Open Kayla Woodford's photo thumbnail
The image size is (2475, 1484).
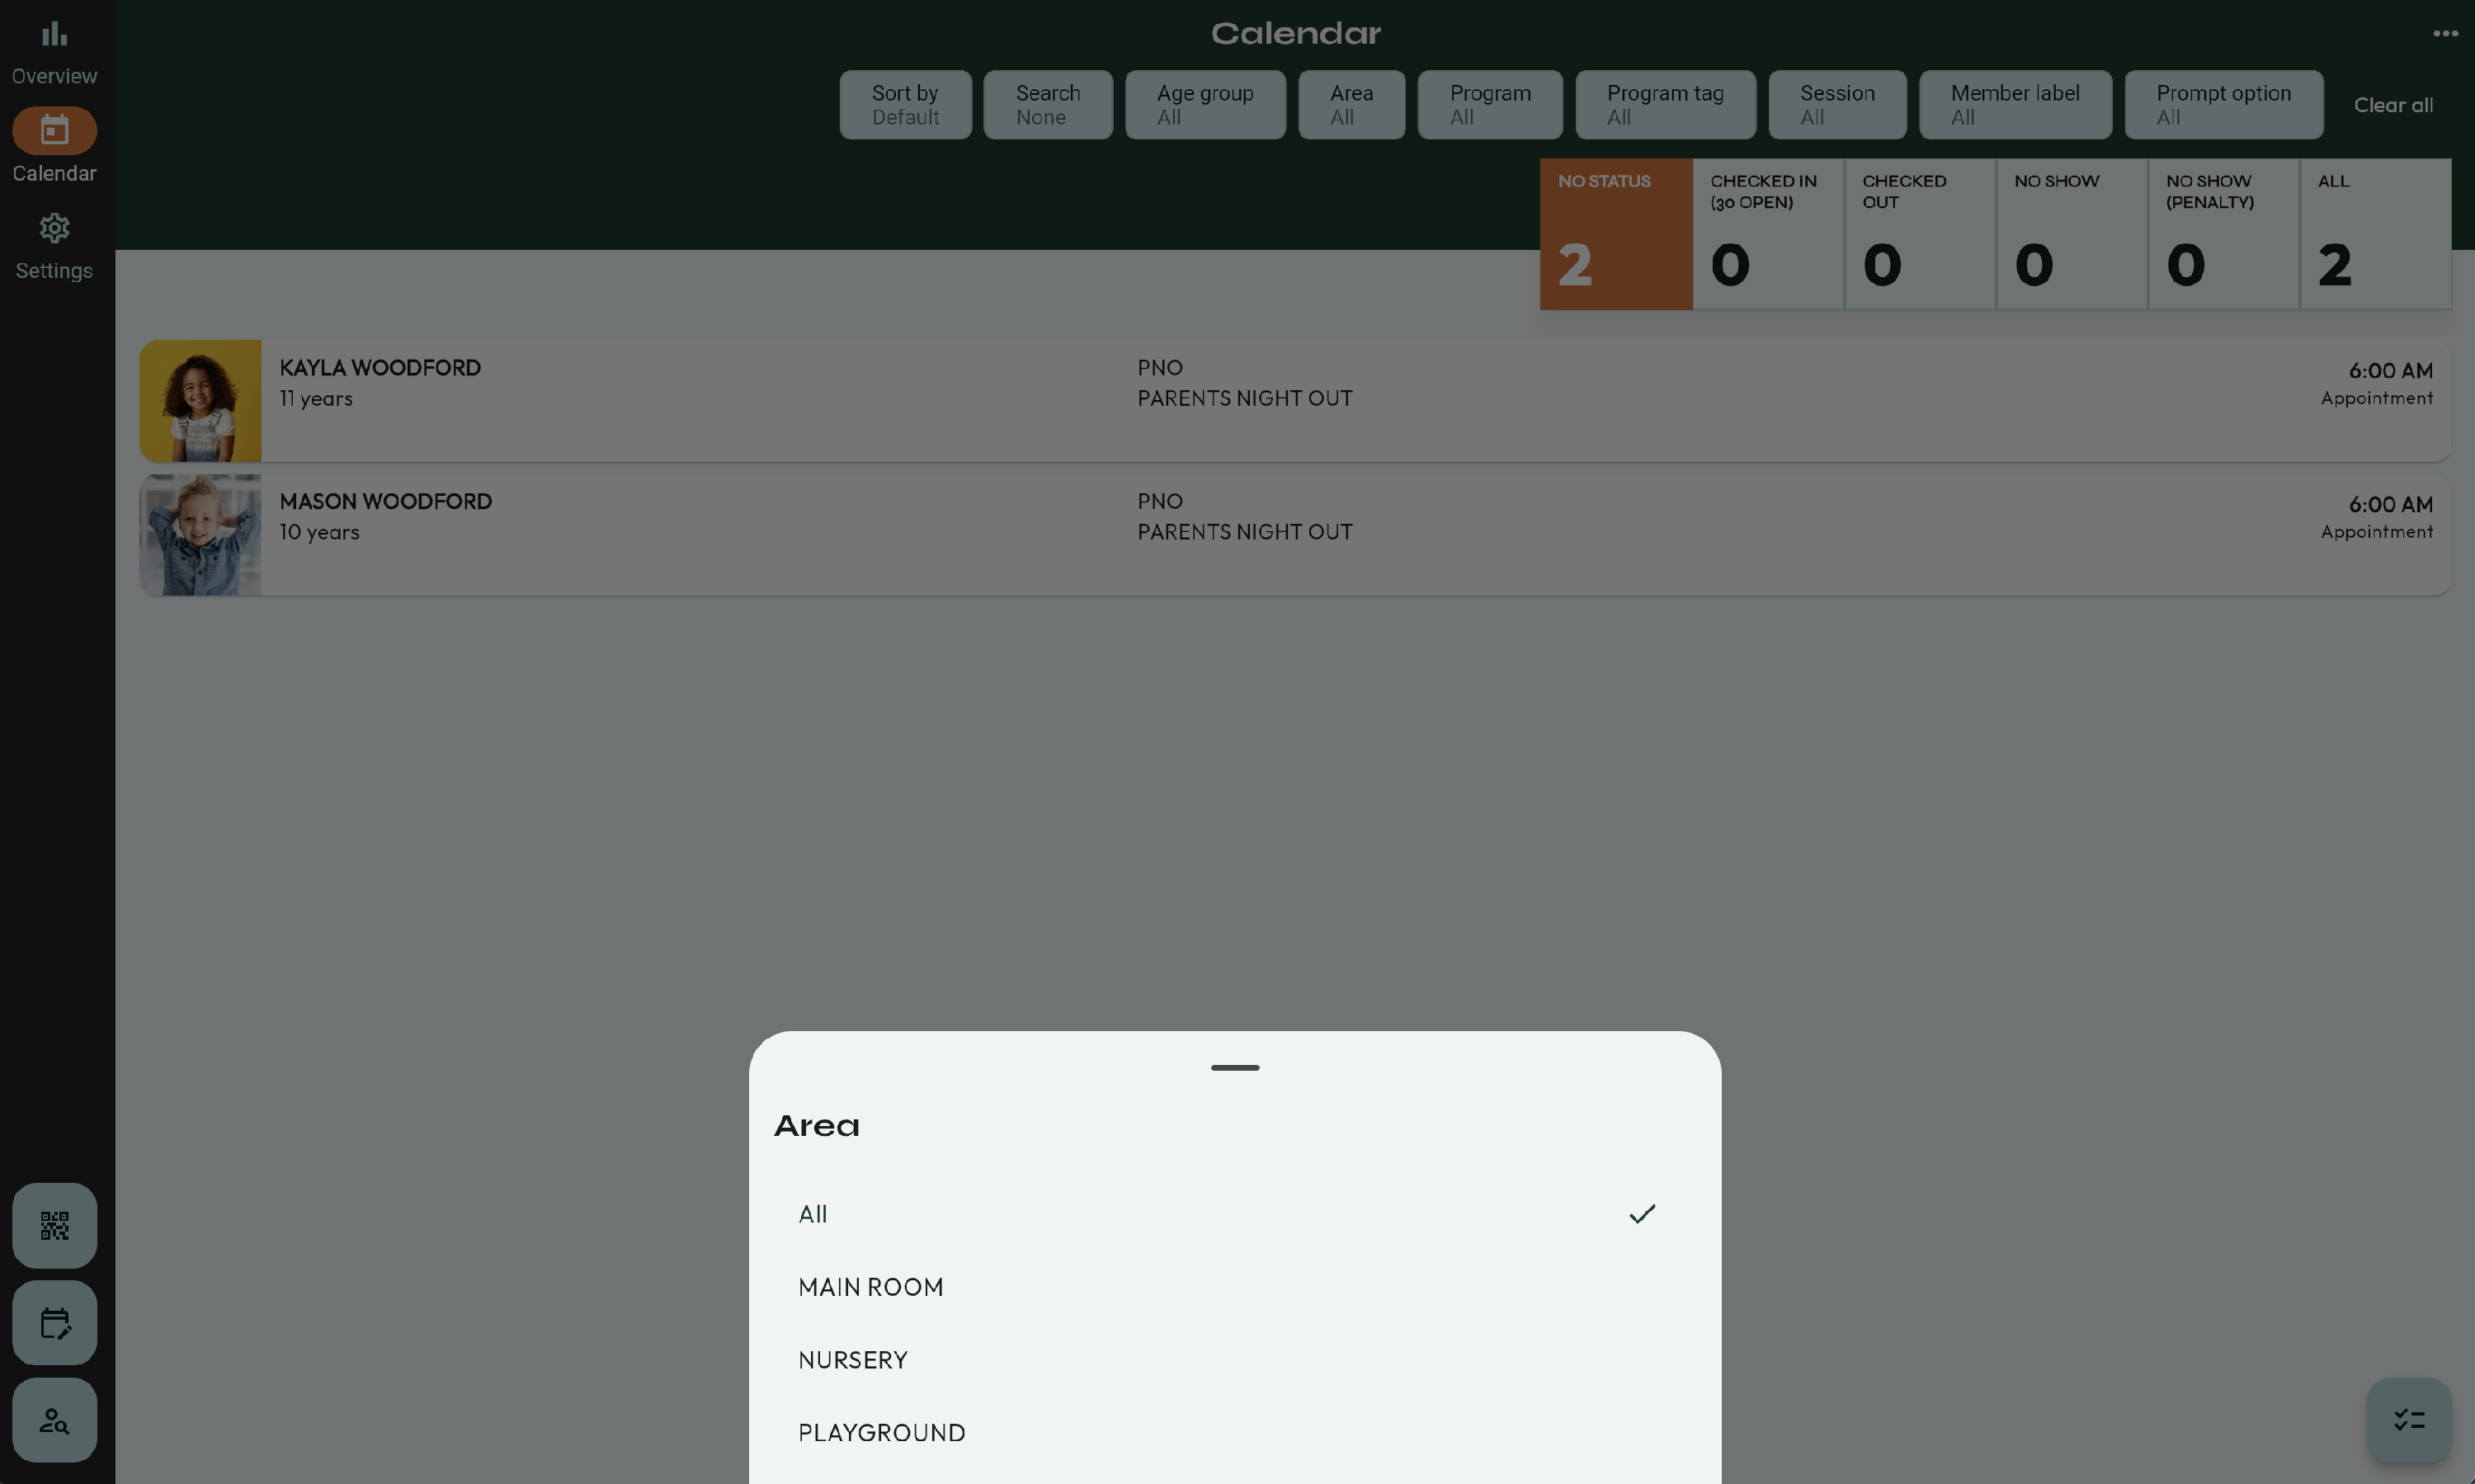(x=200, y=400)
